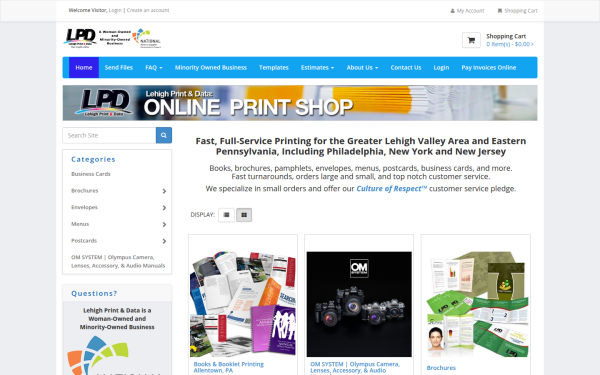Image resolution: width=600 pixels, height=375 pixels.
Task: Select the Menus category link
Action: (x=80, y=224)
